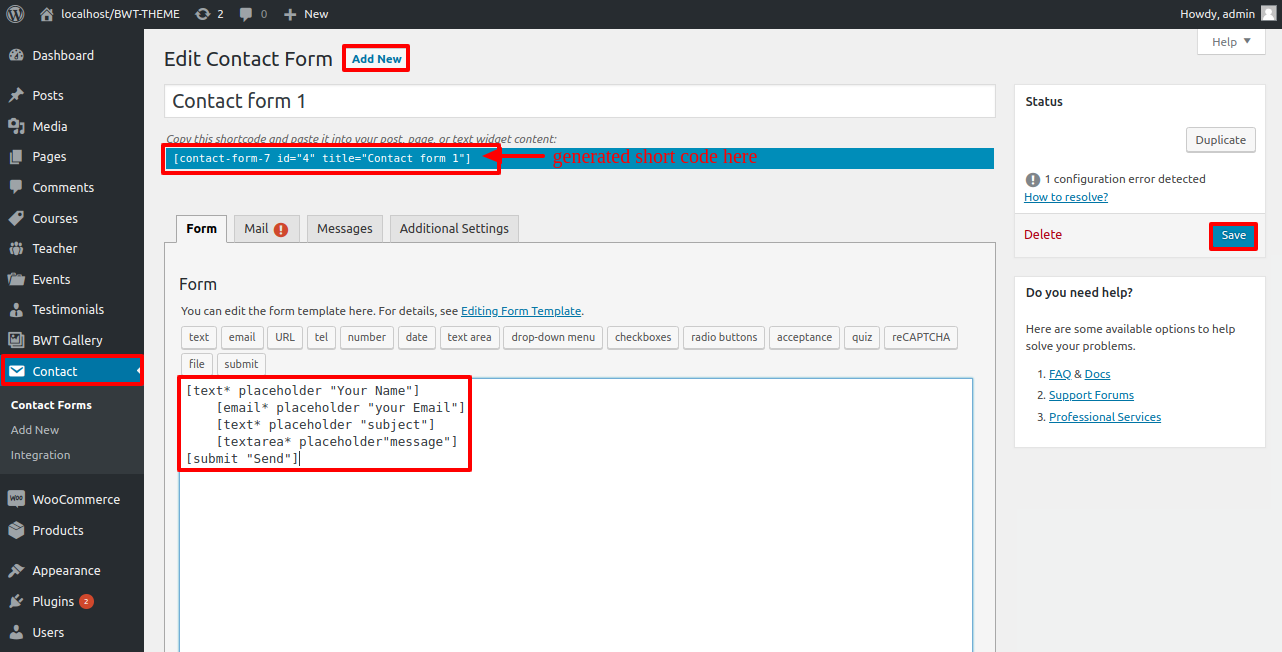Open the Dashboard menu in sidebar
The height and width of the screenshot is (652, 1282).
(62, 56)
